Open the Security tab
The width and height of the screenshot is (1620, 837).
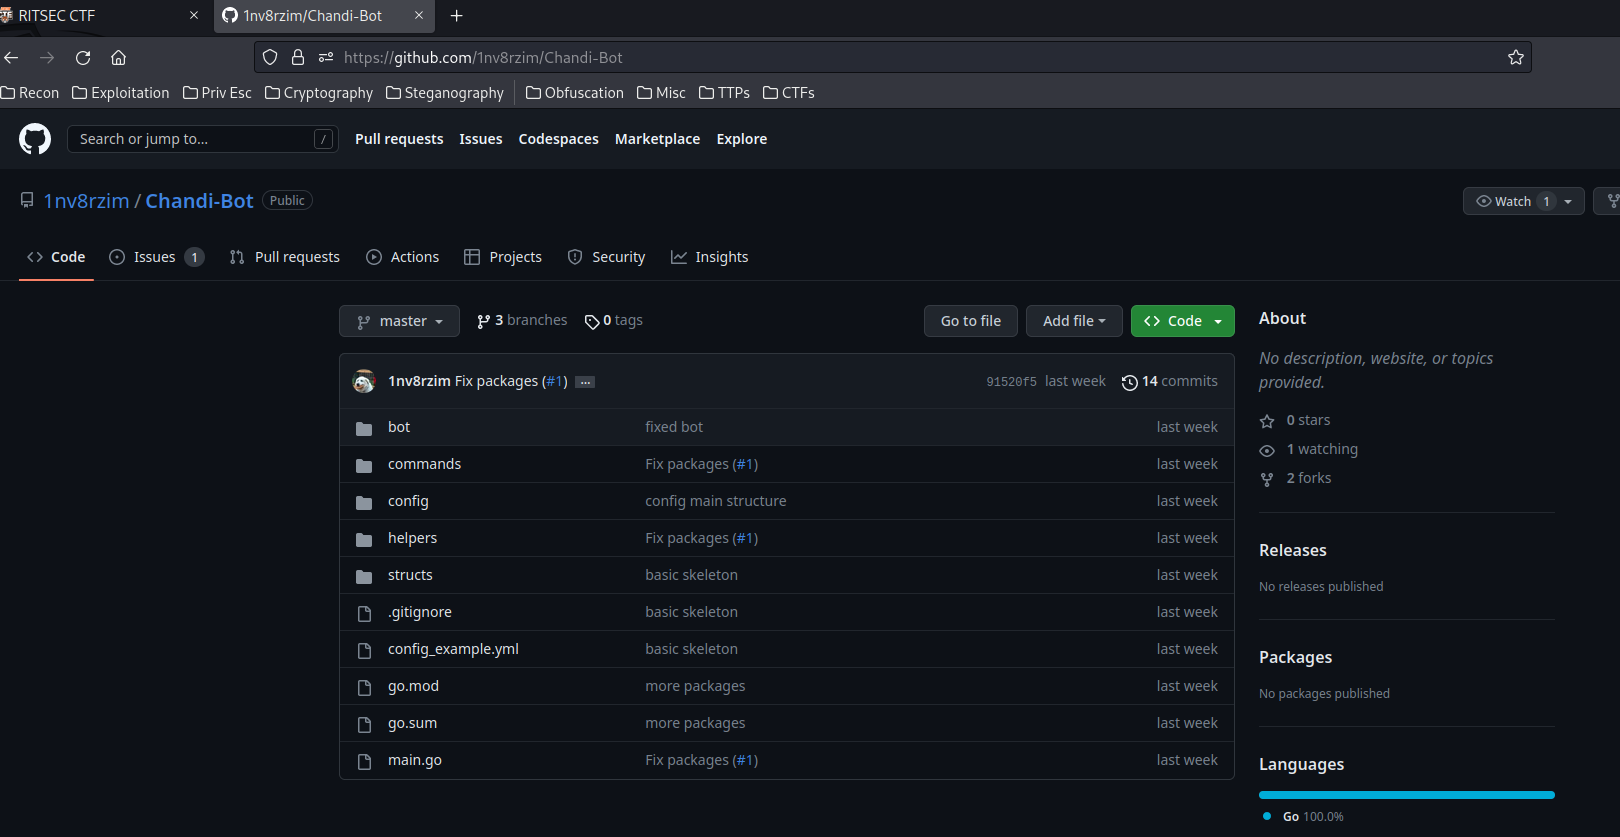click(x=607, y=257)
